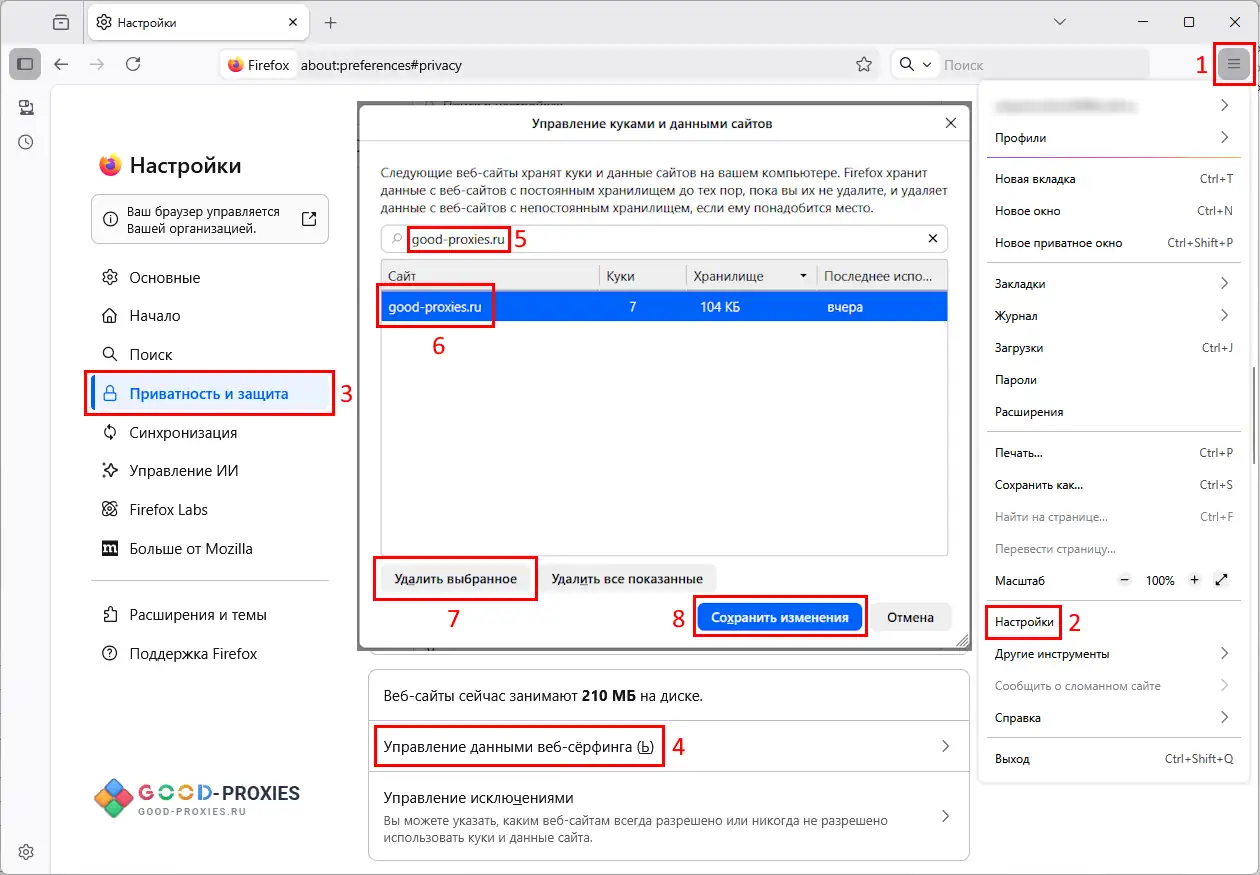Expand the Закладки submenu
1260x875 pixels.
pos(1114,284)
